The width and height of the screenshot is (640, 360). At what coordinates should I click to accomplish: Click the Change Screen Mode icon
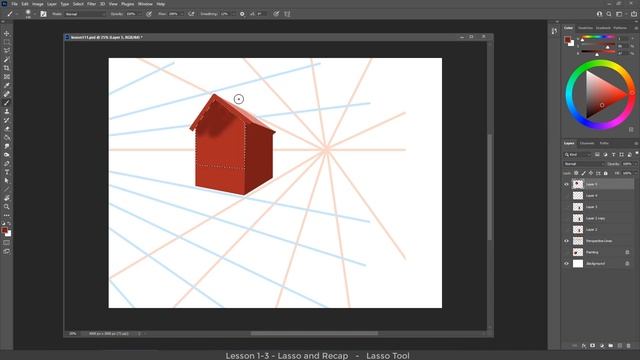coord(7,251)
